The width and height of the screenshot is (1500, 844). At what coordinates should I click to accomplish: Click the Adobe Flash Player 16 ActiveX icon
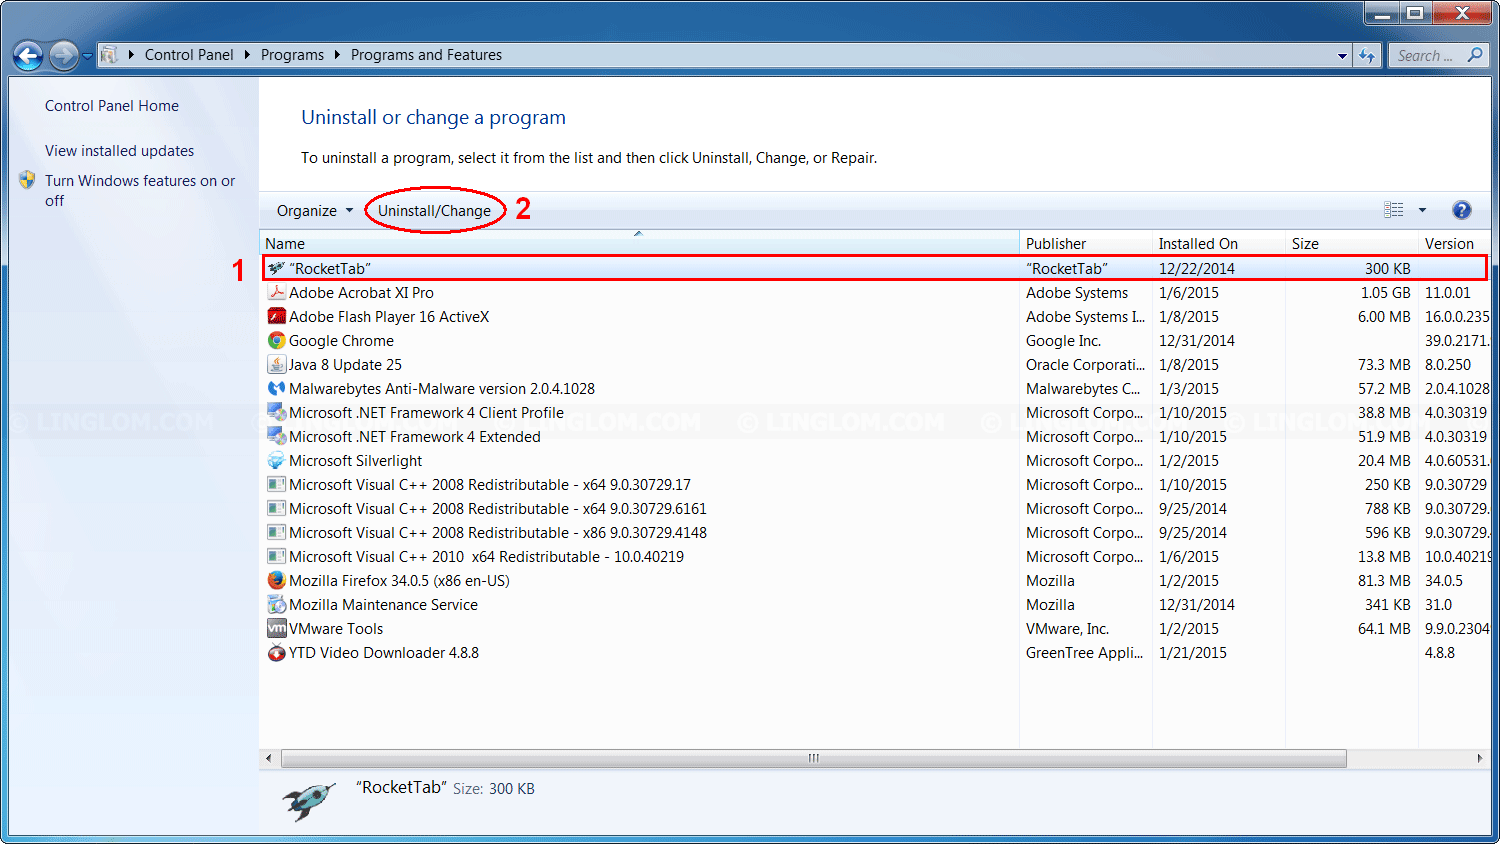[277, 316]
